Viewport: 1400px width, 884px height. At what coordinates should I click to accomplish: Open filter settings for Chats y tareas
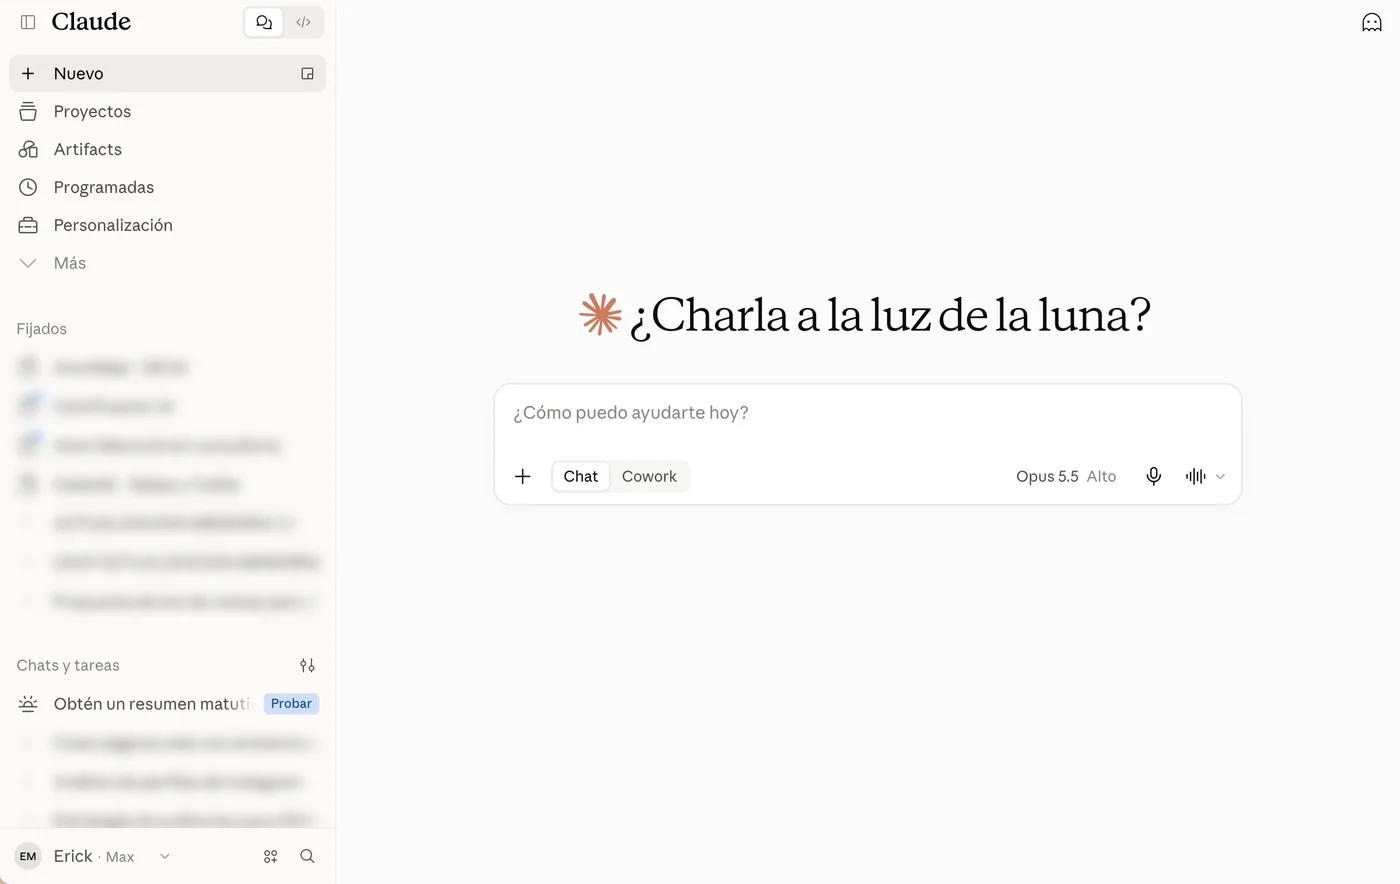pos(307,665)
